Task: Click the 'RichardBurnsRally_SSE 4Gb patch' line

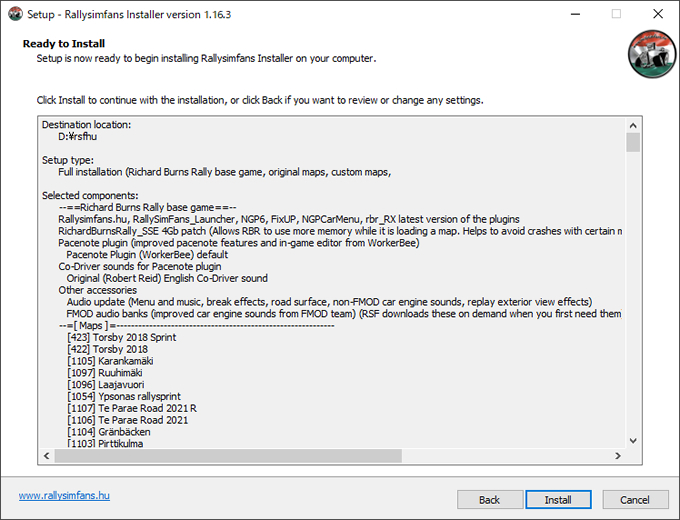Action: pos(340,231)
